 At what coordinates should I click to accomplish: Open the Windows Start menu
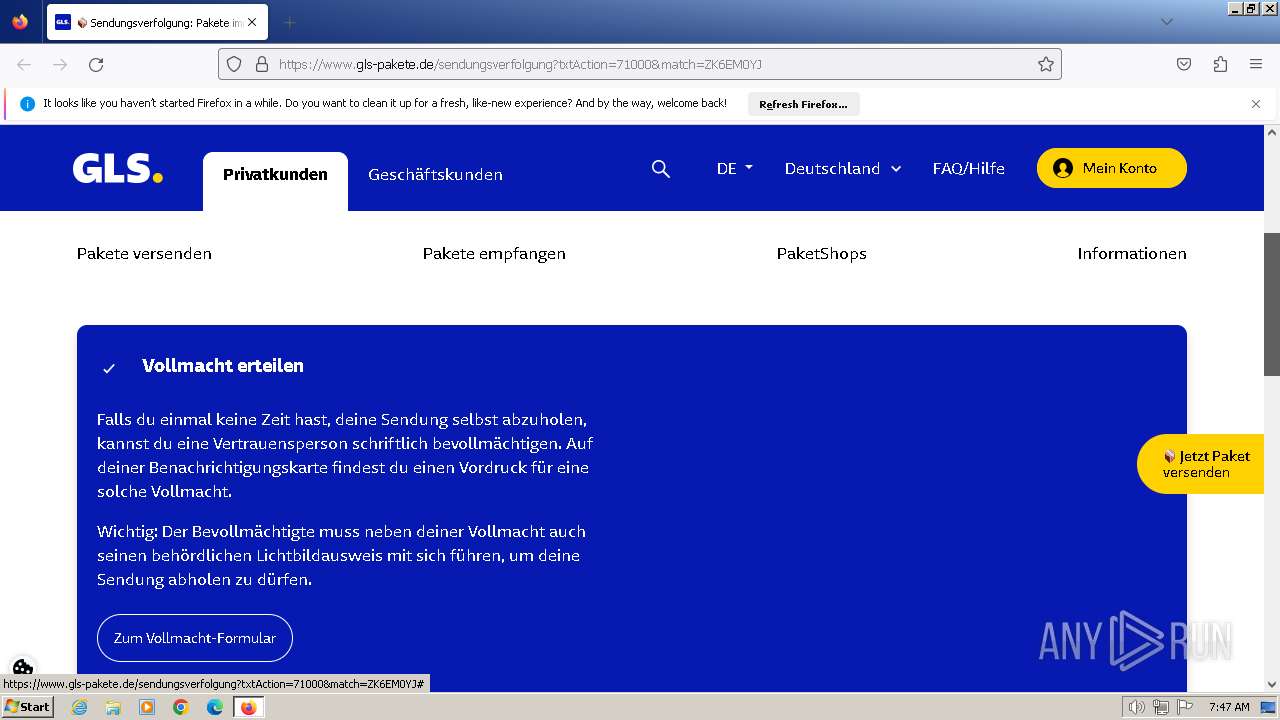27,707
